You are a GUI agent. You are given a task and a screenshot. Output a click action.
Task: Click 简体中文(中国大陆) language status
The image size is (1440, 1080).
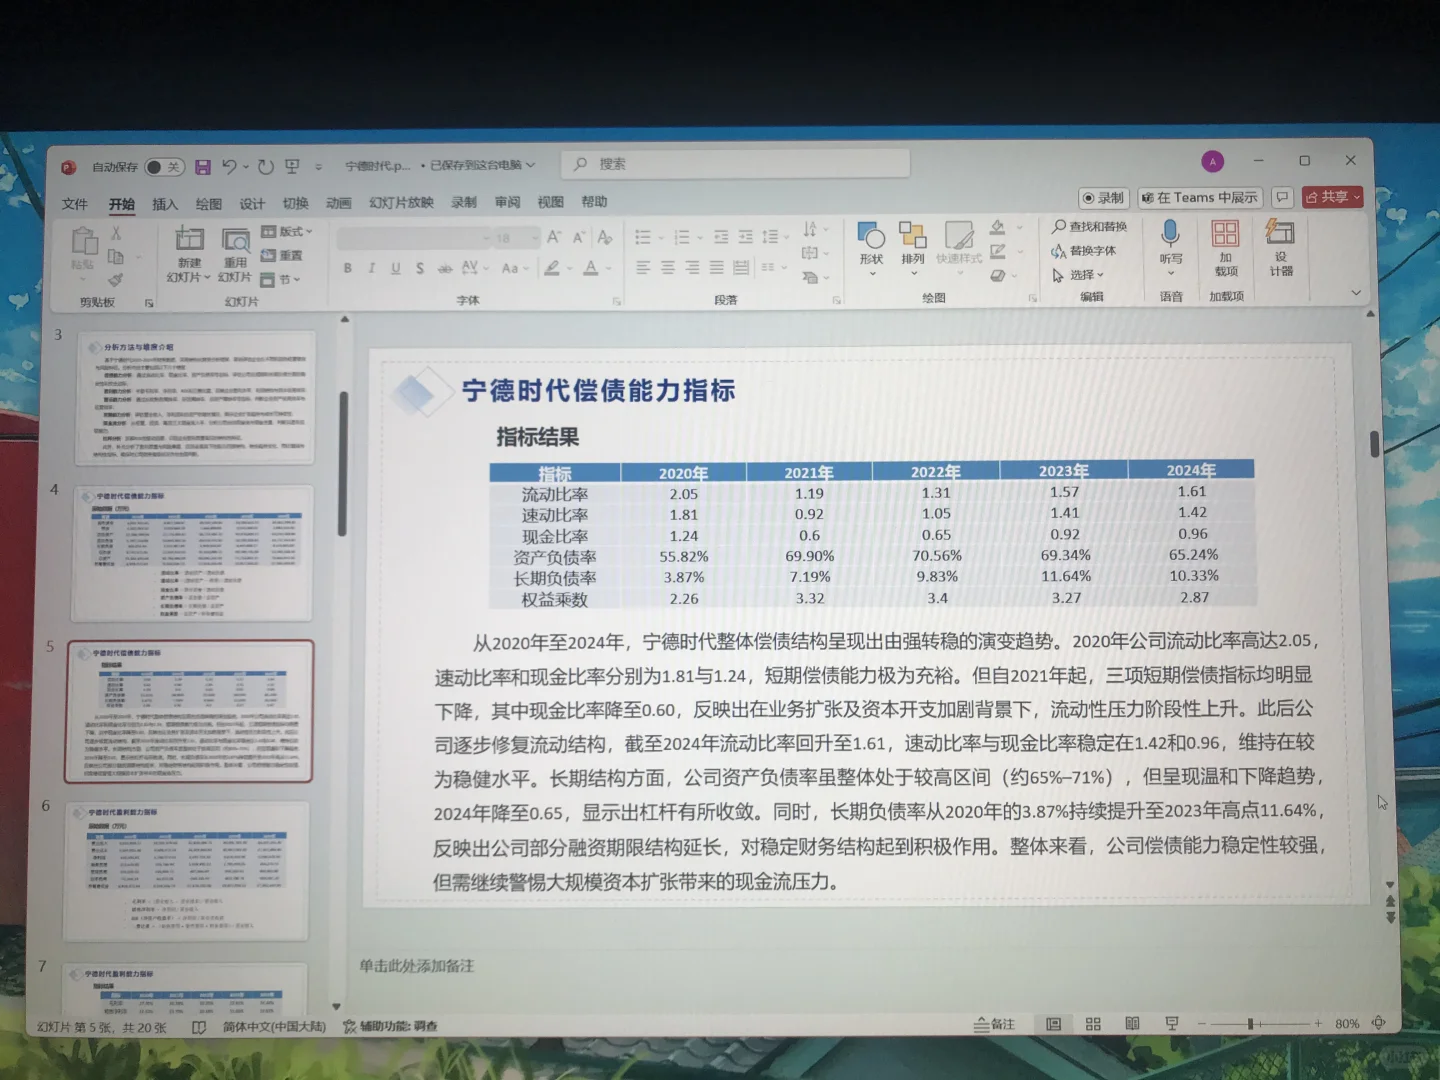click(274, 1026)
